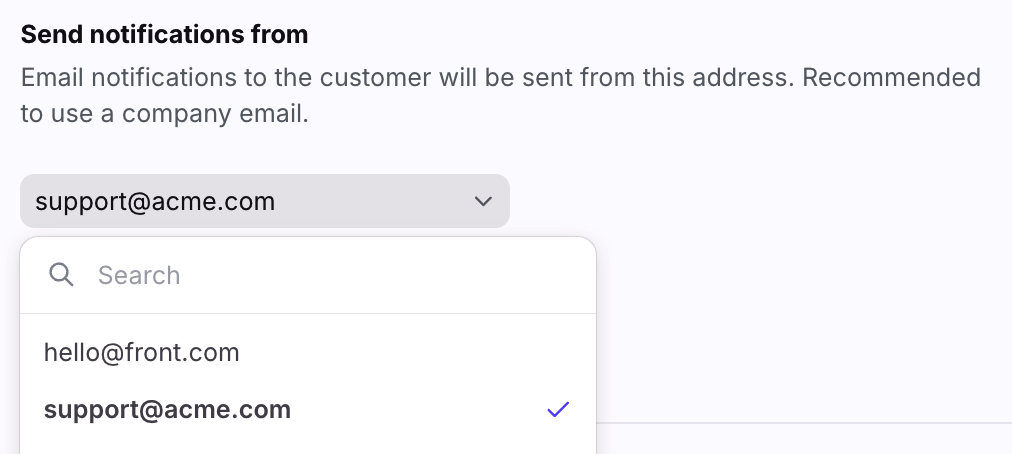Click the chevron arrow on the email dropdown
This screenshot has width=1012, height=454.
(483, 201)
